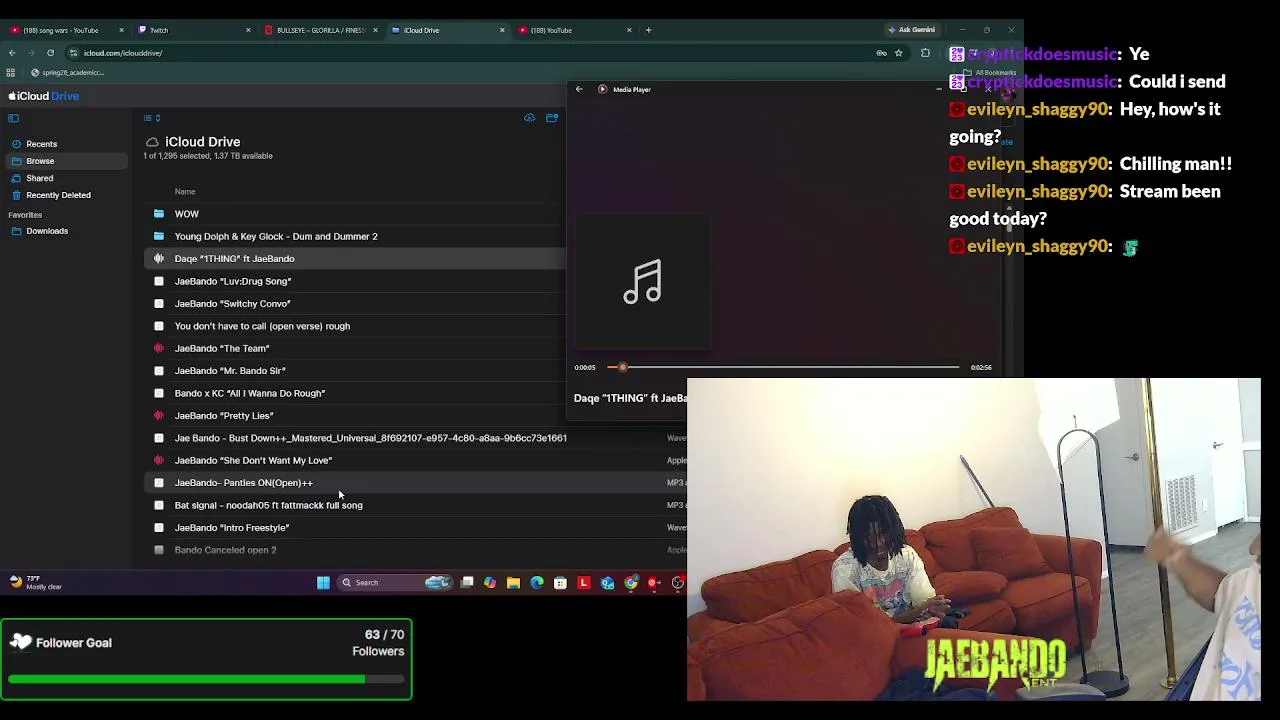Screen dimensions: 1280x720
Task: Click the audio icon beside JaeBando "Pretty Lies"
Action: coord(159,415)
